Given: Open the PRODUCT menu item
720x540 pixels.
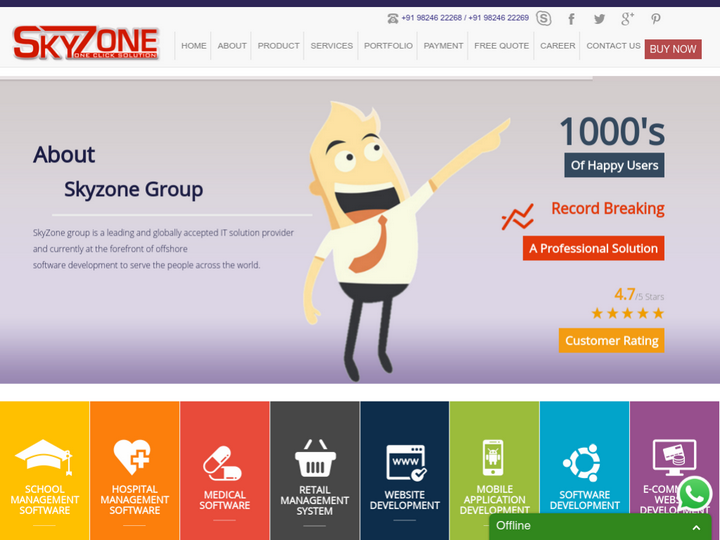Looking at the screenshot, I should 278,46.
